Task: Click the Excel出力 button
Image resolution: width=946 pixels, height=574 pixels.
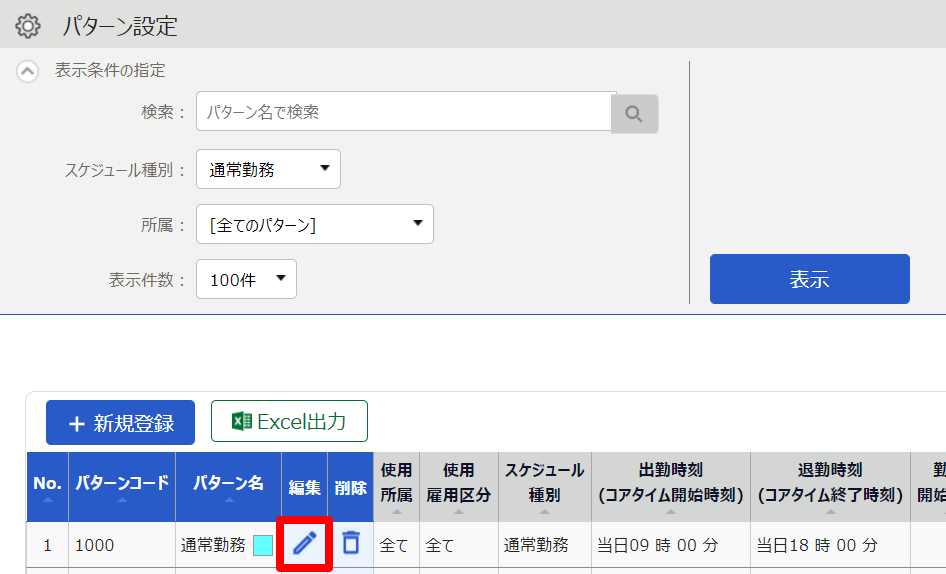Action: 289,421
